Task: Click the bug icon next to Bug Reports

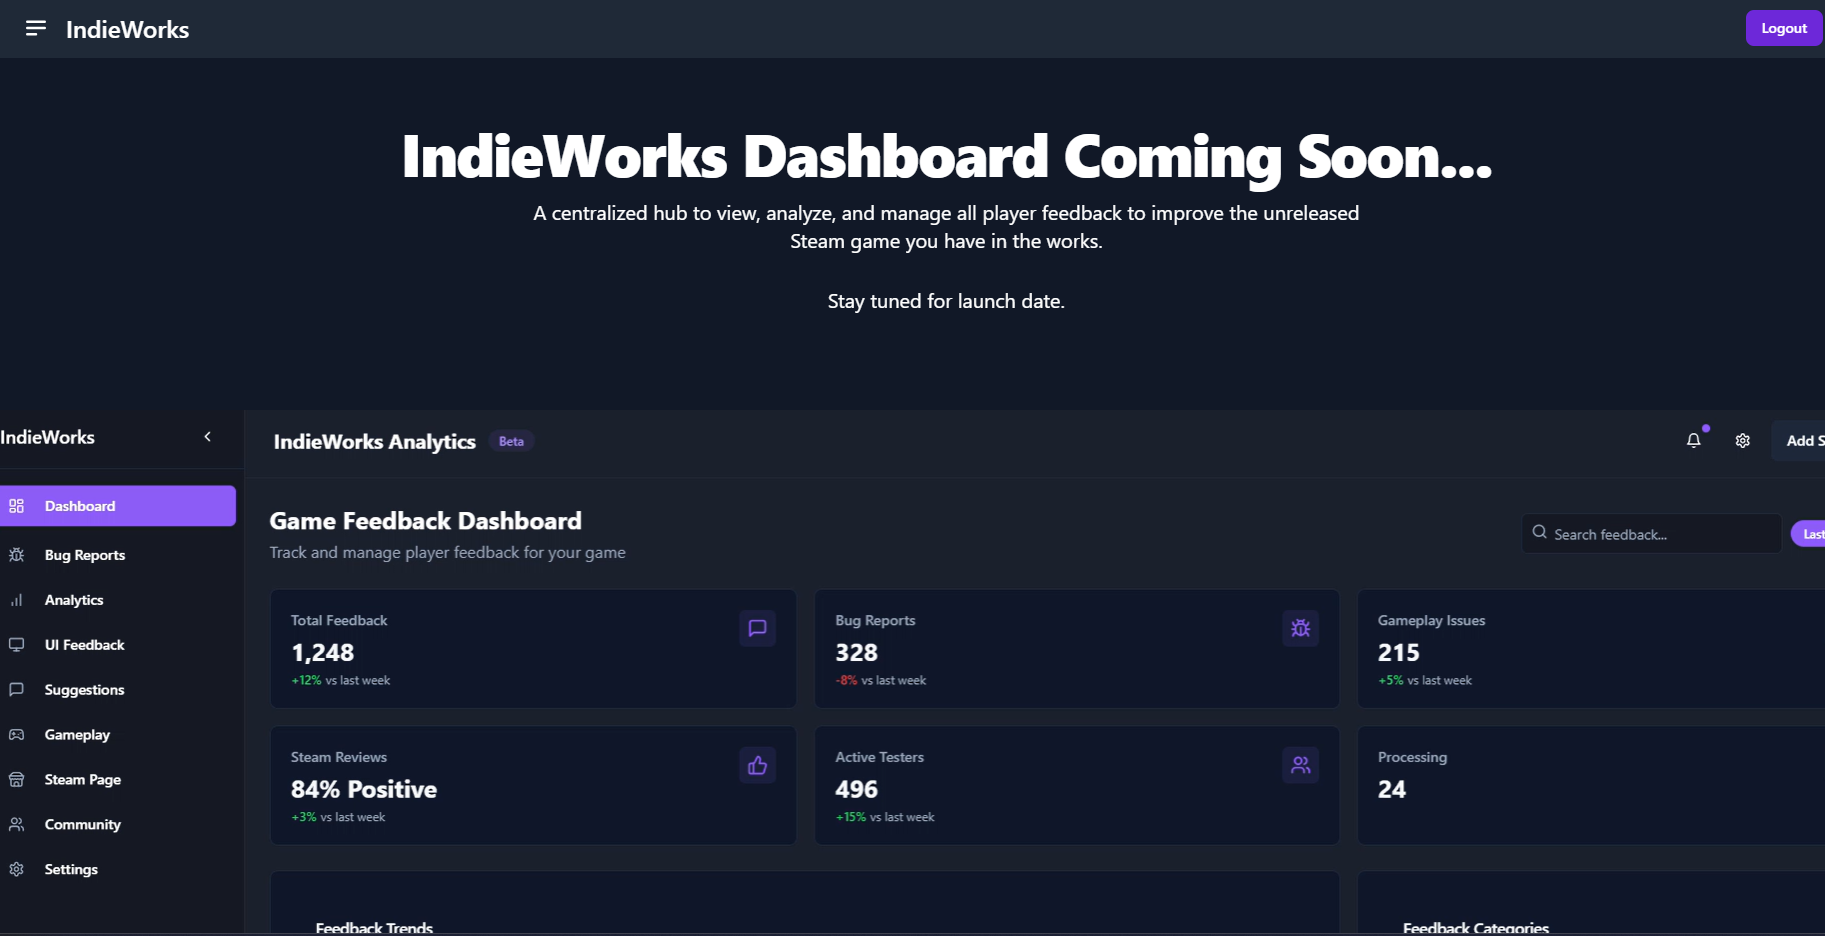Action: click(x=16, y=555)
